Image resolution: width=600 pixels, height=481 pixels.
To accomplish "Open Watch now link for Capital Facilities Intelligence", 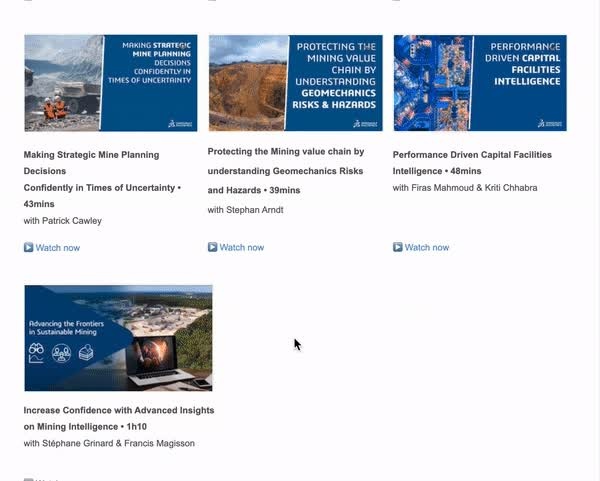I will [427, 247].
